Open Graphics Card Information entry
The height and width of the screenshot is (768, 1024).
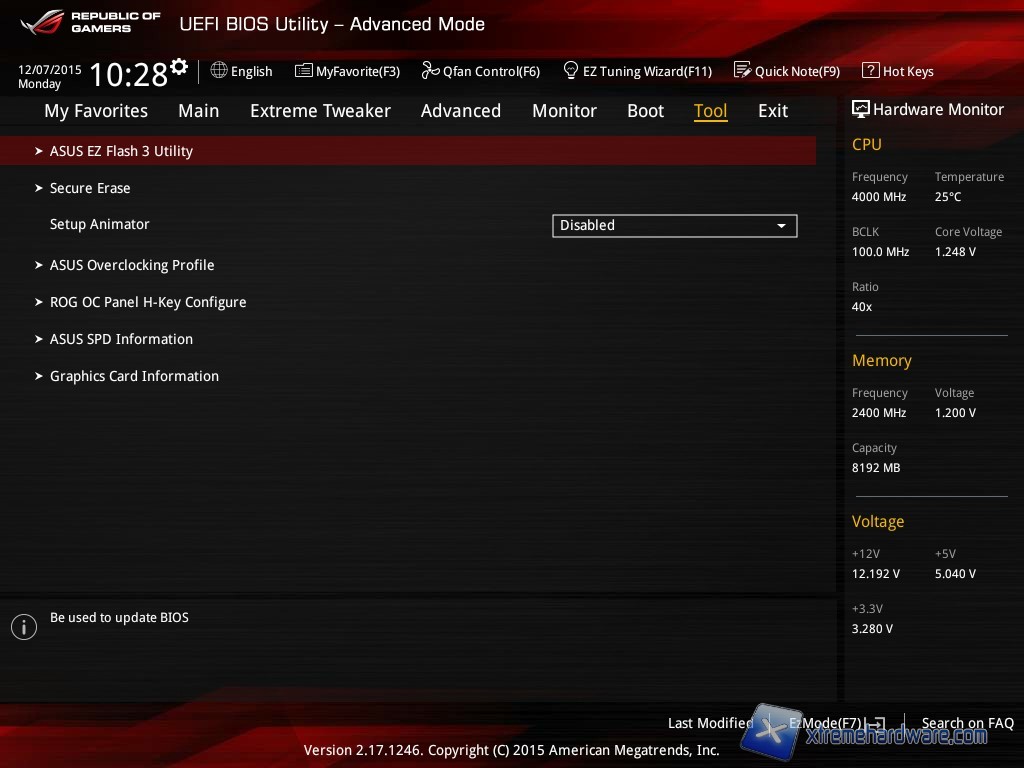coord(134,376)
